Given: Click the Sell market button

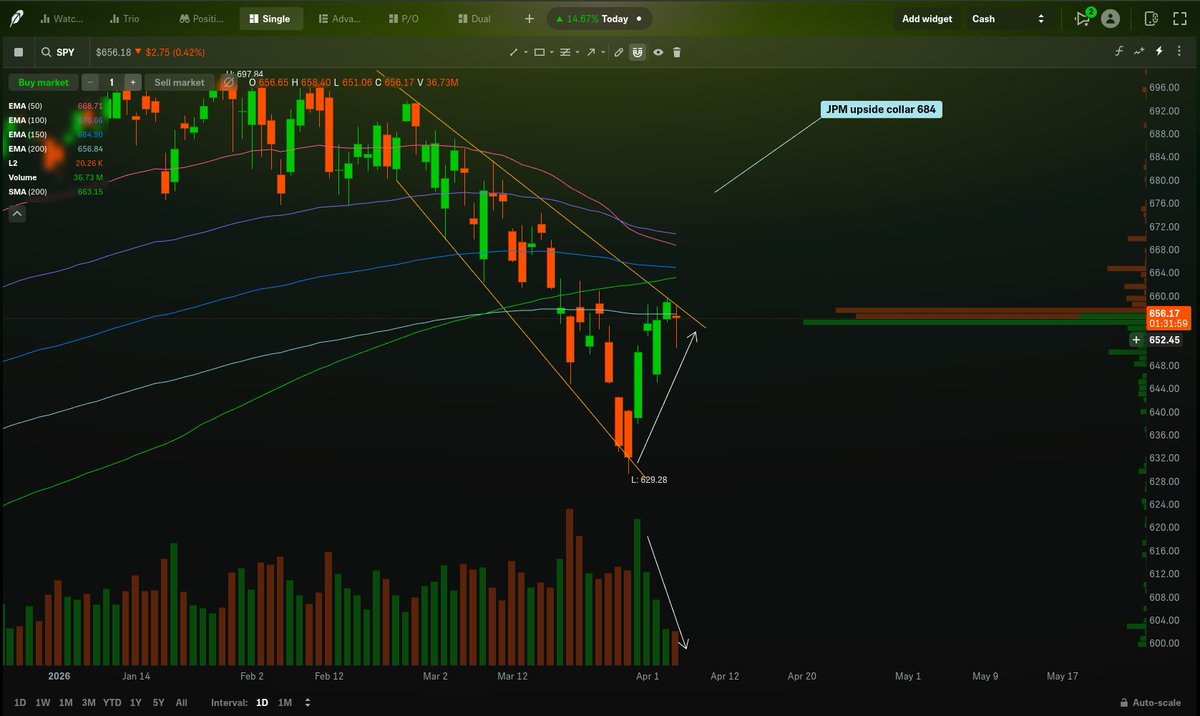Looking at the screenshot, I should (179, 83).
